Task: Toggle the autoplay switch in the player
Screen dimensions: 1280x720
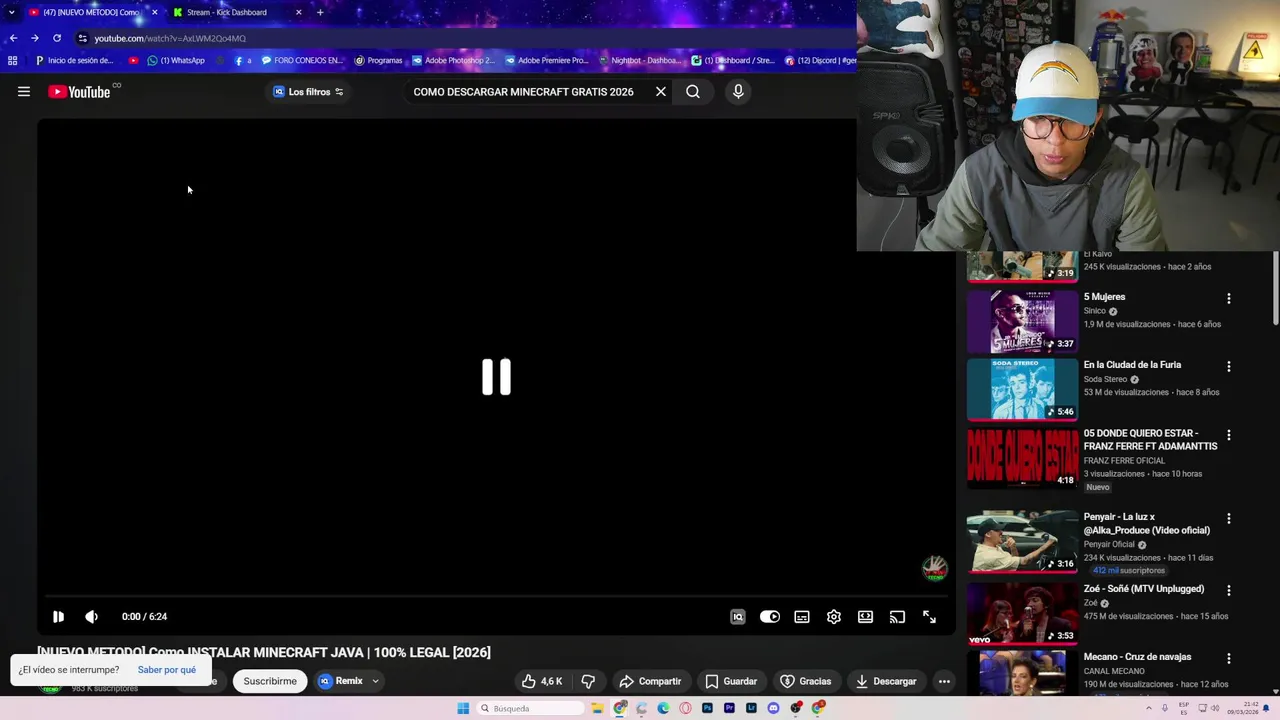Action: (x=769, y=617)
